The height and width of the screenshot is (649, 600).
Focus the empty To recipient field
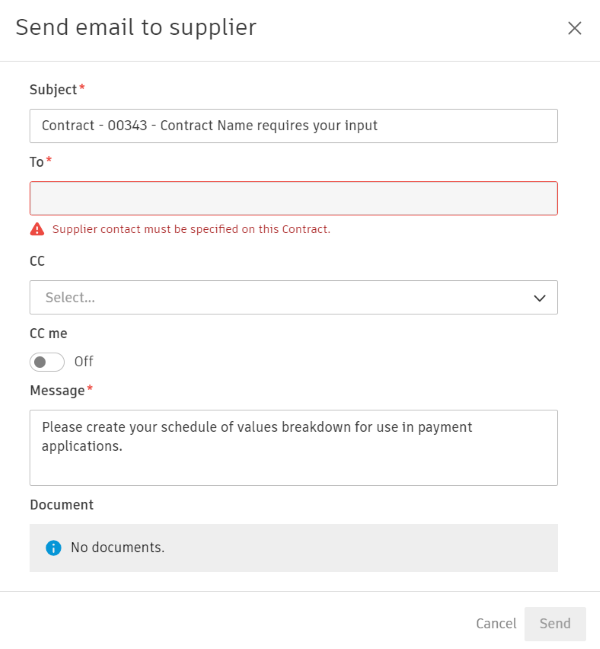(293, 198)
